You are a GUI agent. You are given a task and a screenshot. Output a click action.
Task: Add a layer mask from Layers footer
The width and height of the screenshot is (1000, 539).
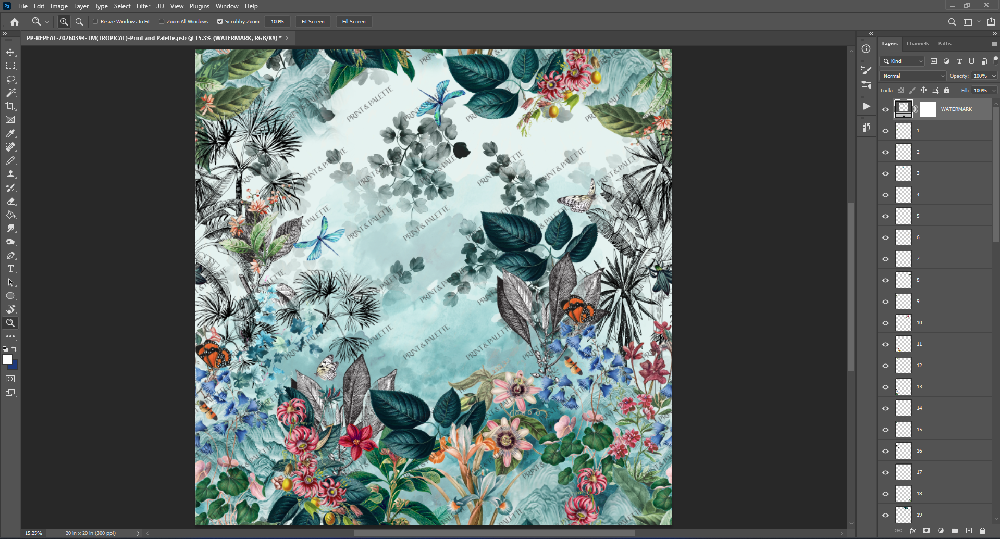[x=927, y=531]
